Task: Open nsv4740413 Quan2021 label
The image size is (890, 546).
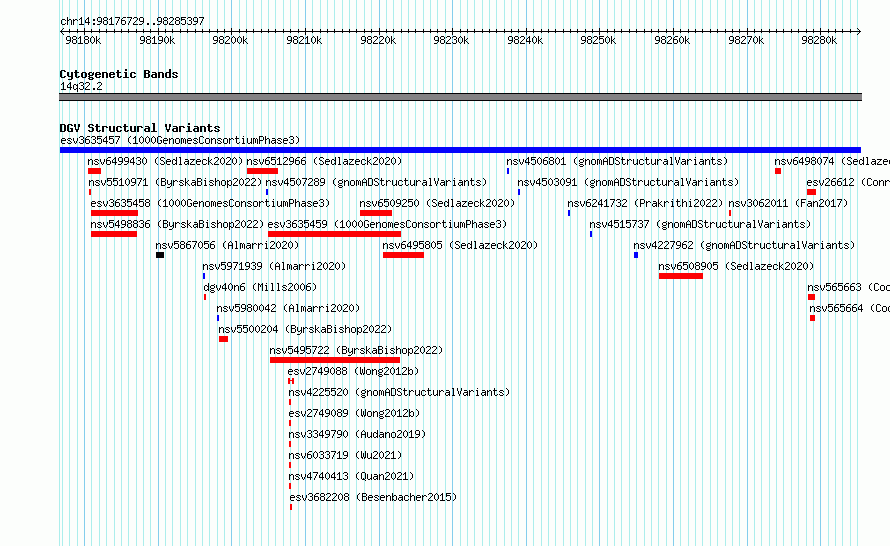Action: (x=351, y=476)
